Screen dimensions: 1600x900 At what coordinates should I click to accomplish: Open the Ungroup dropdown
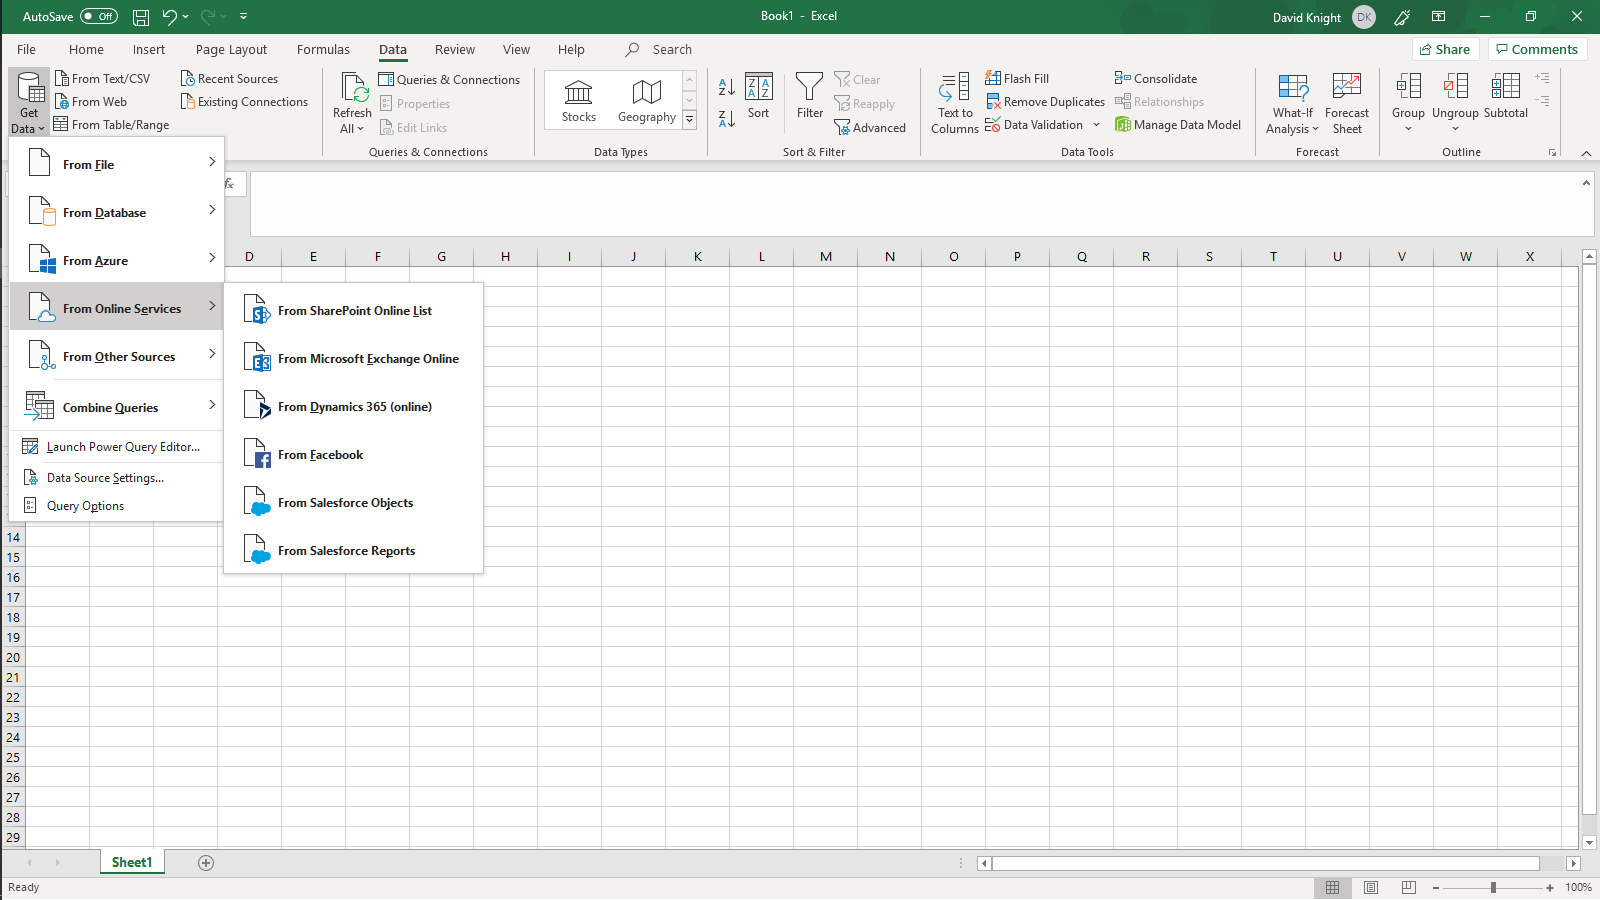pyautogui.click(x=1455, y=103)
